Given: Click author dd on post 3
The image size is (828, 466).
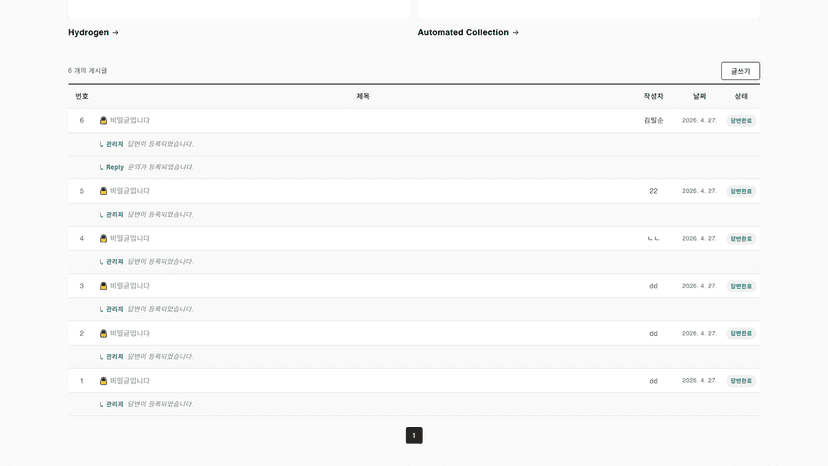Looking at the screenshot, I should pos(653,286).
